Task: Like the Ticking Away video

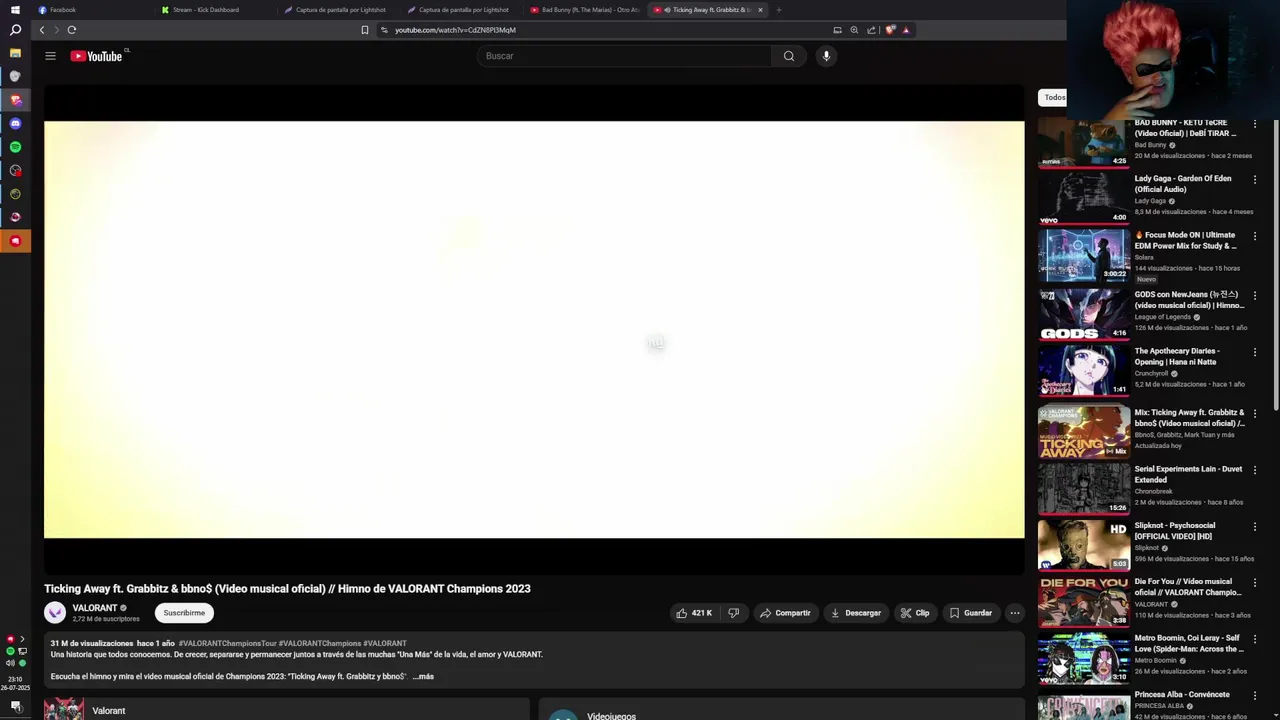Action: 694,613
